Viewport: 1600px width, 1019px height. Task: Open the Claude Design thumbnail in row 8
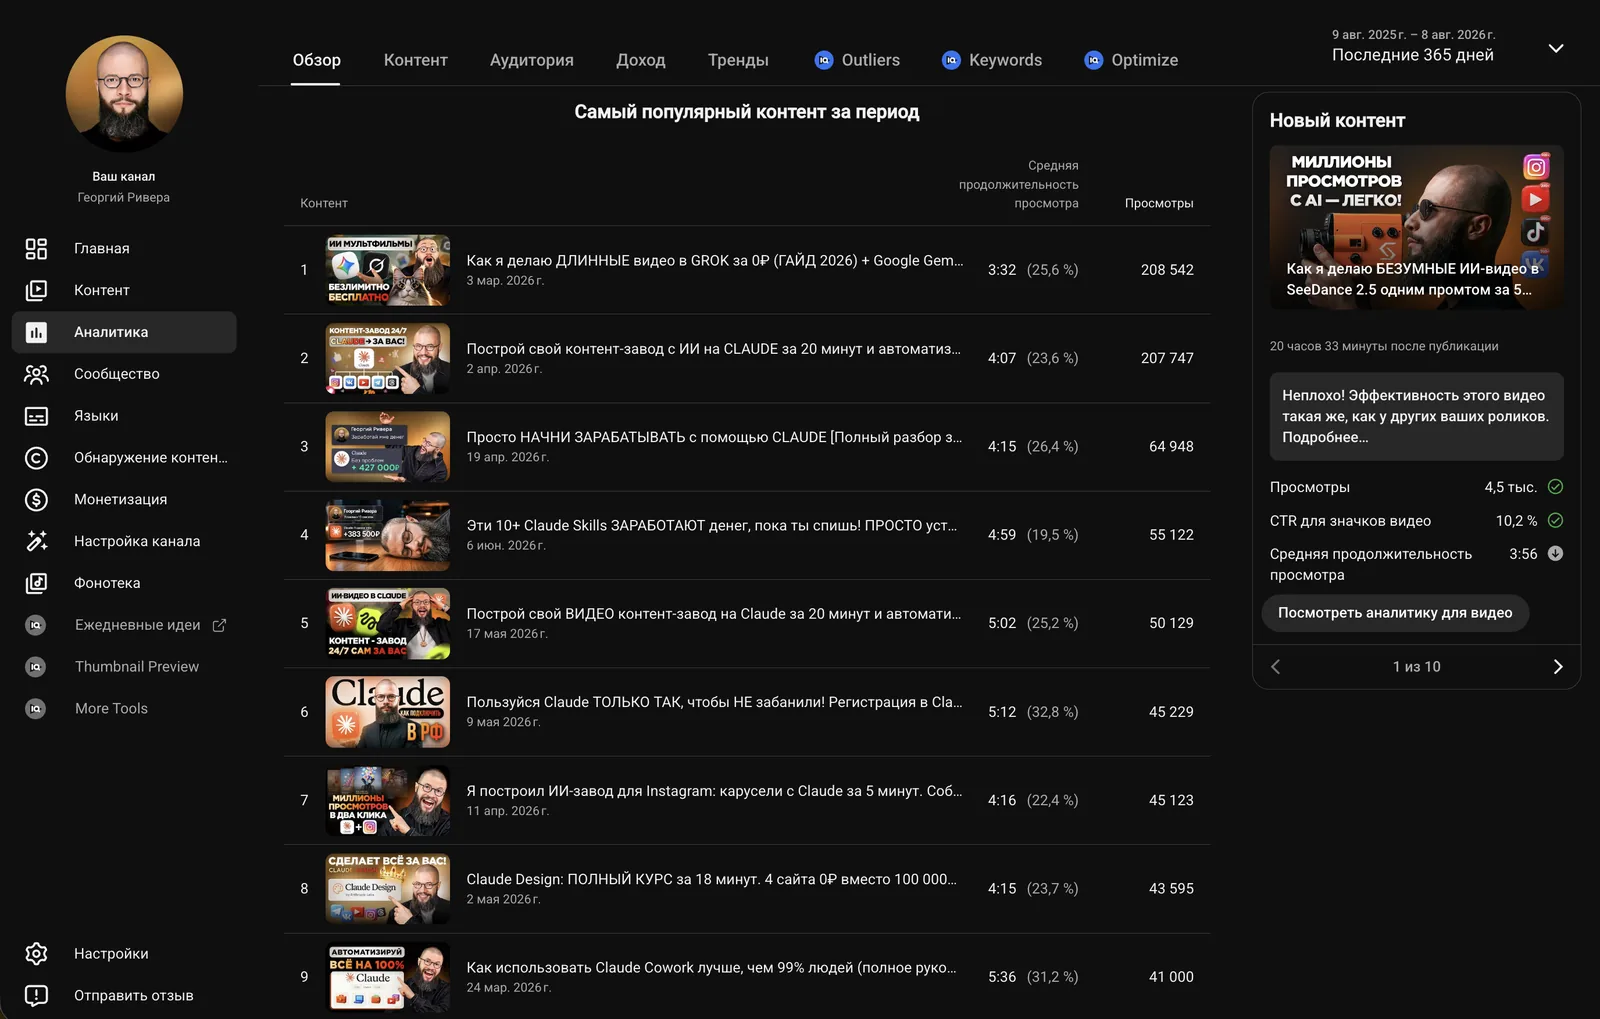pos(388,889)
